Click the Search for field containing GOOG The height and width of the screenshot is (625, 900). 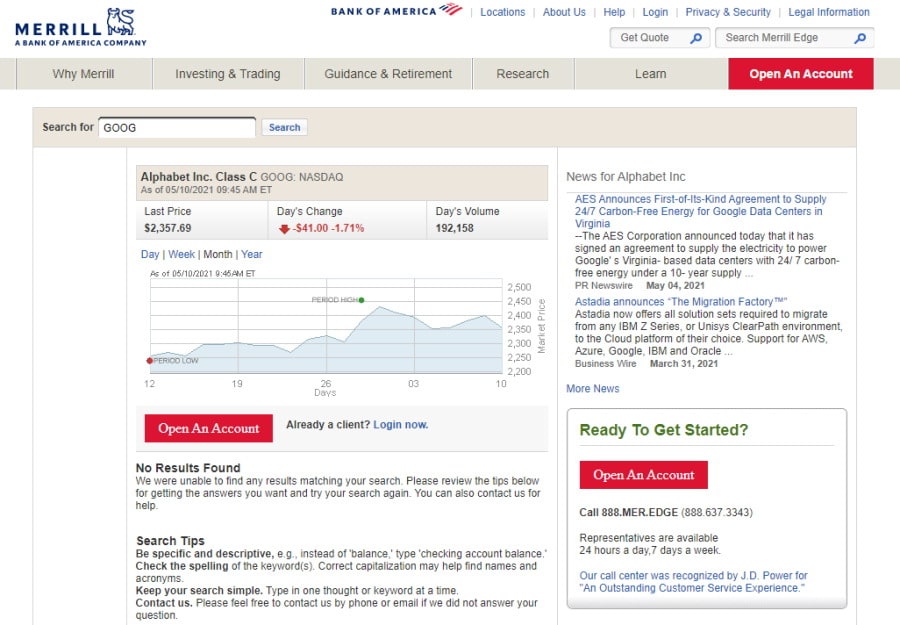pos(177,127)
